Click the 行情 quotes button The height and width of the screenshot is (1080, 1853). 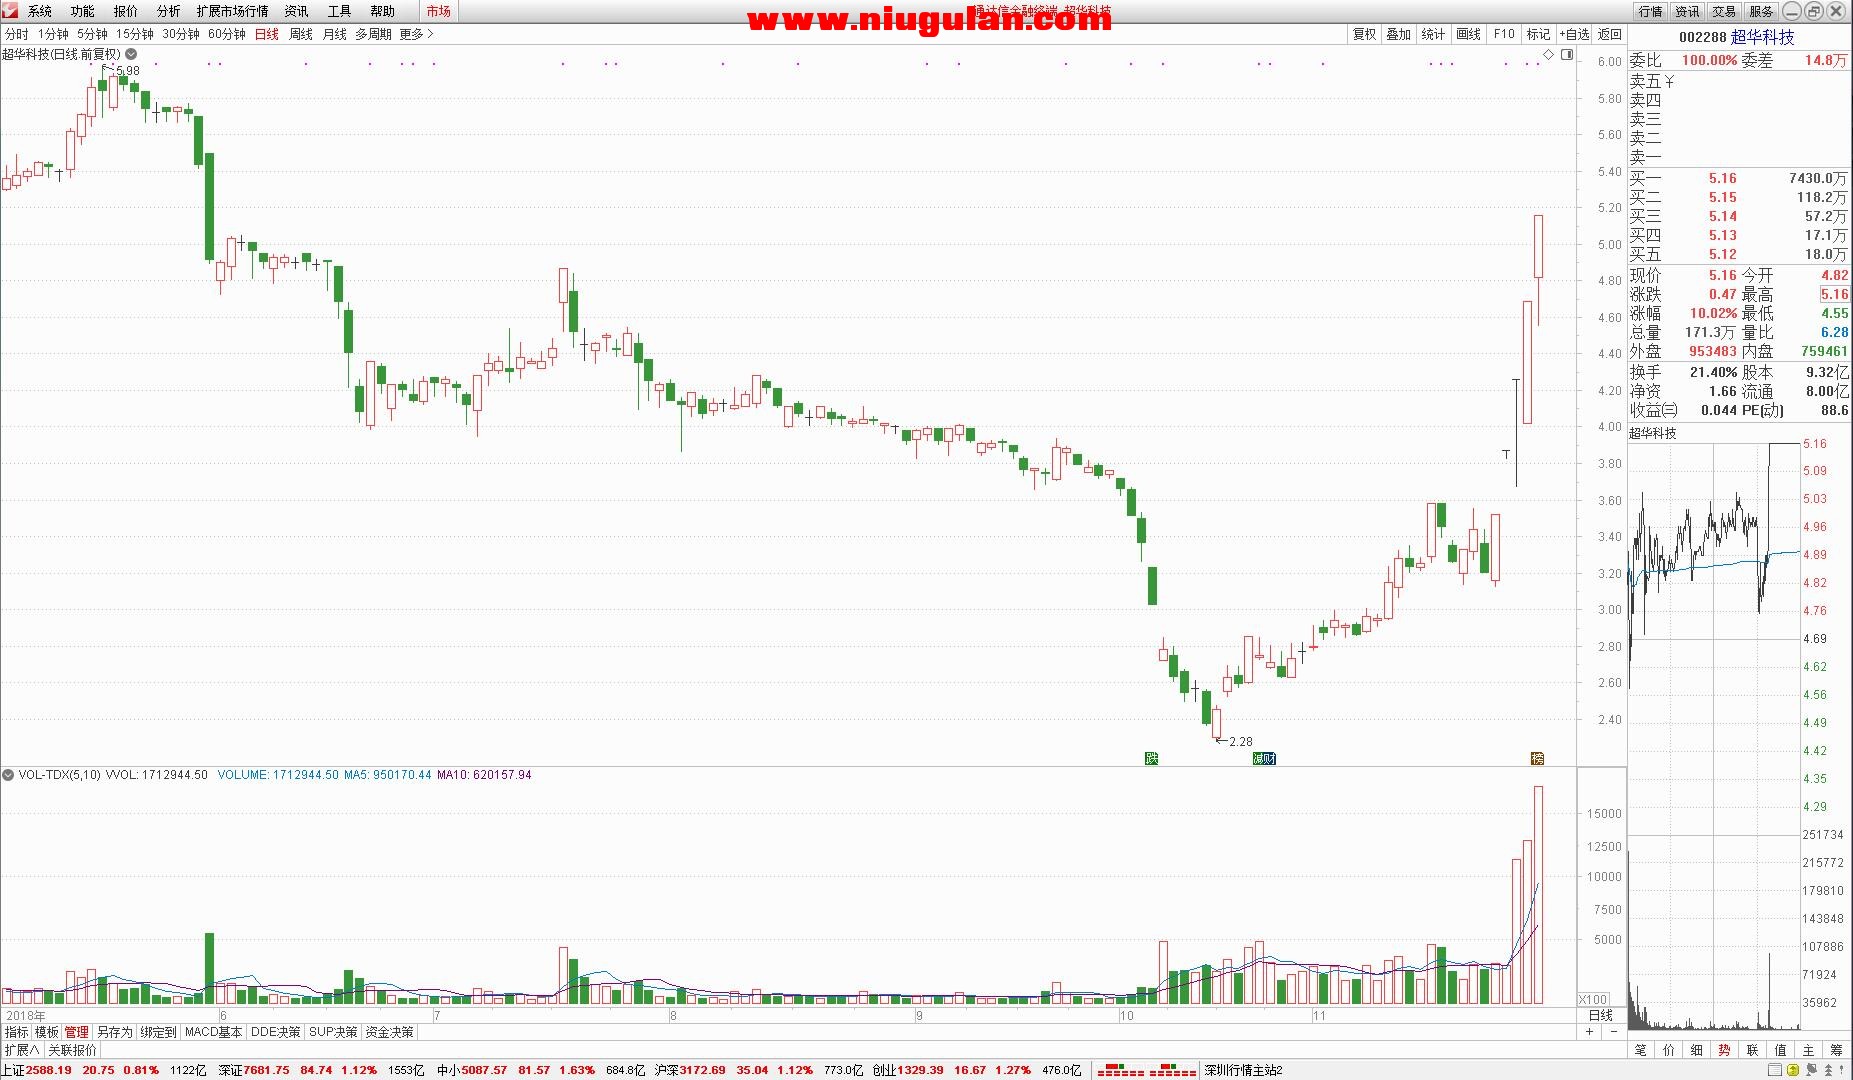1650,11
